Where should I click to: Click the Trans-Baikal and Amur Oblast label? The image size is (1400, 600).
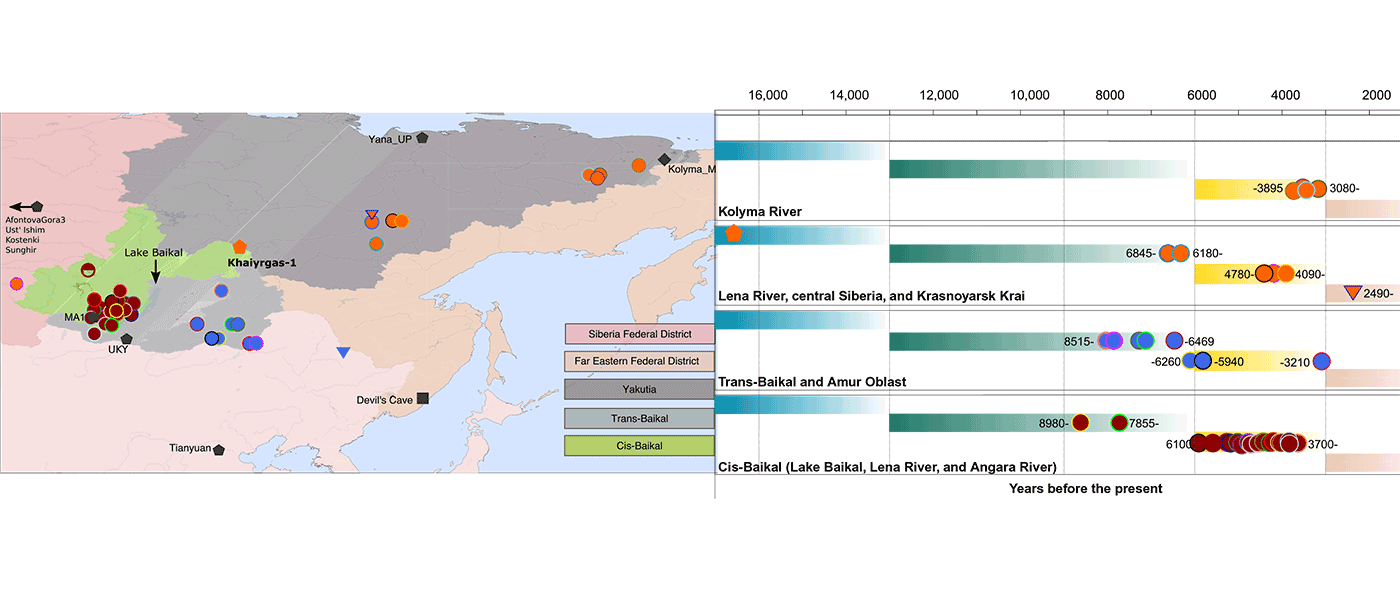(812, 381)
